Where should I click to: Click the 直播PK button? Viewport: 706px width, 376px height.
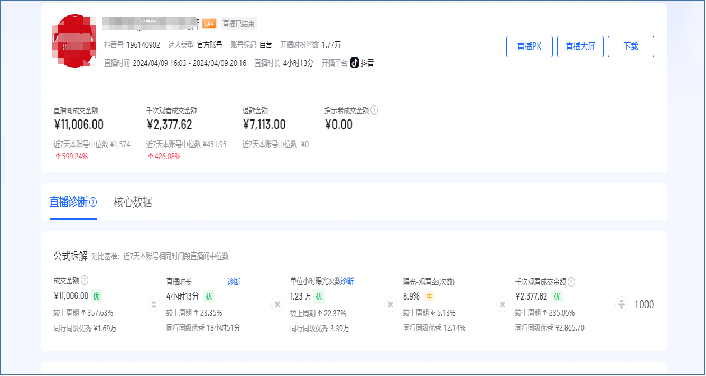point(530,46)
